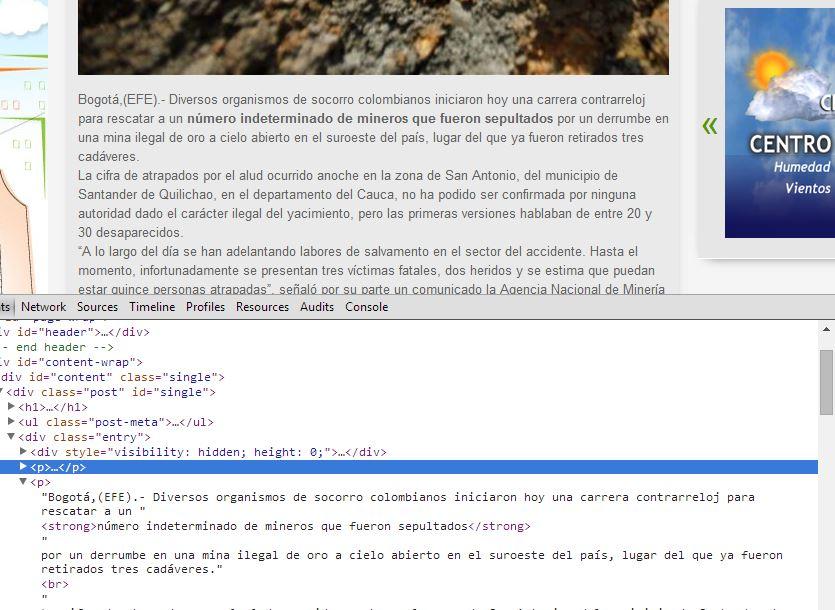
Task: Click the DevTools vertical scrollbar thumb
Action: coord(826,382)
